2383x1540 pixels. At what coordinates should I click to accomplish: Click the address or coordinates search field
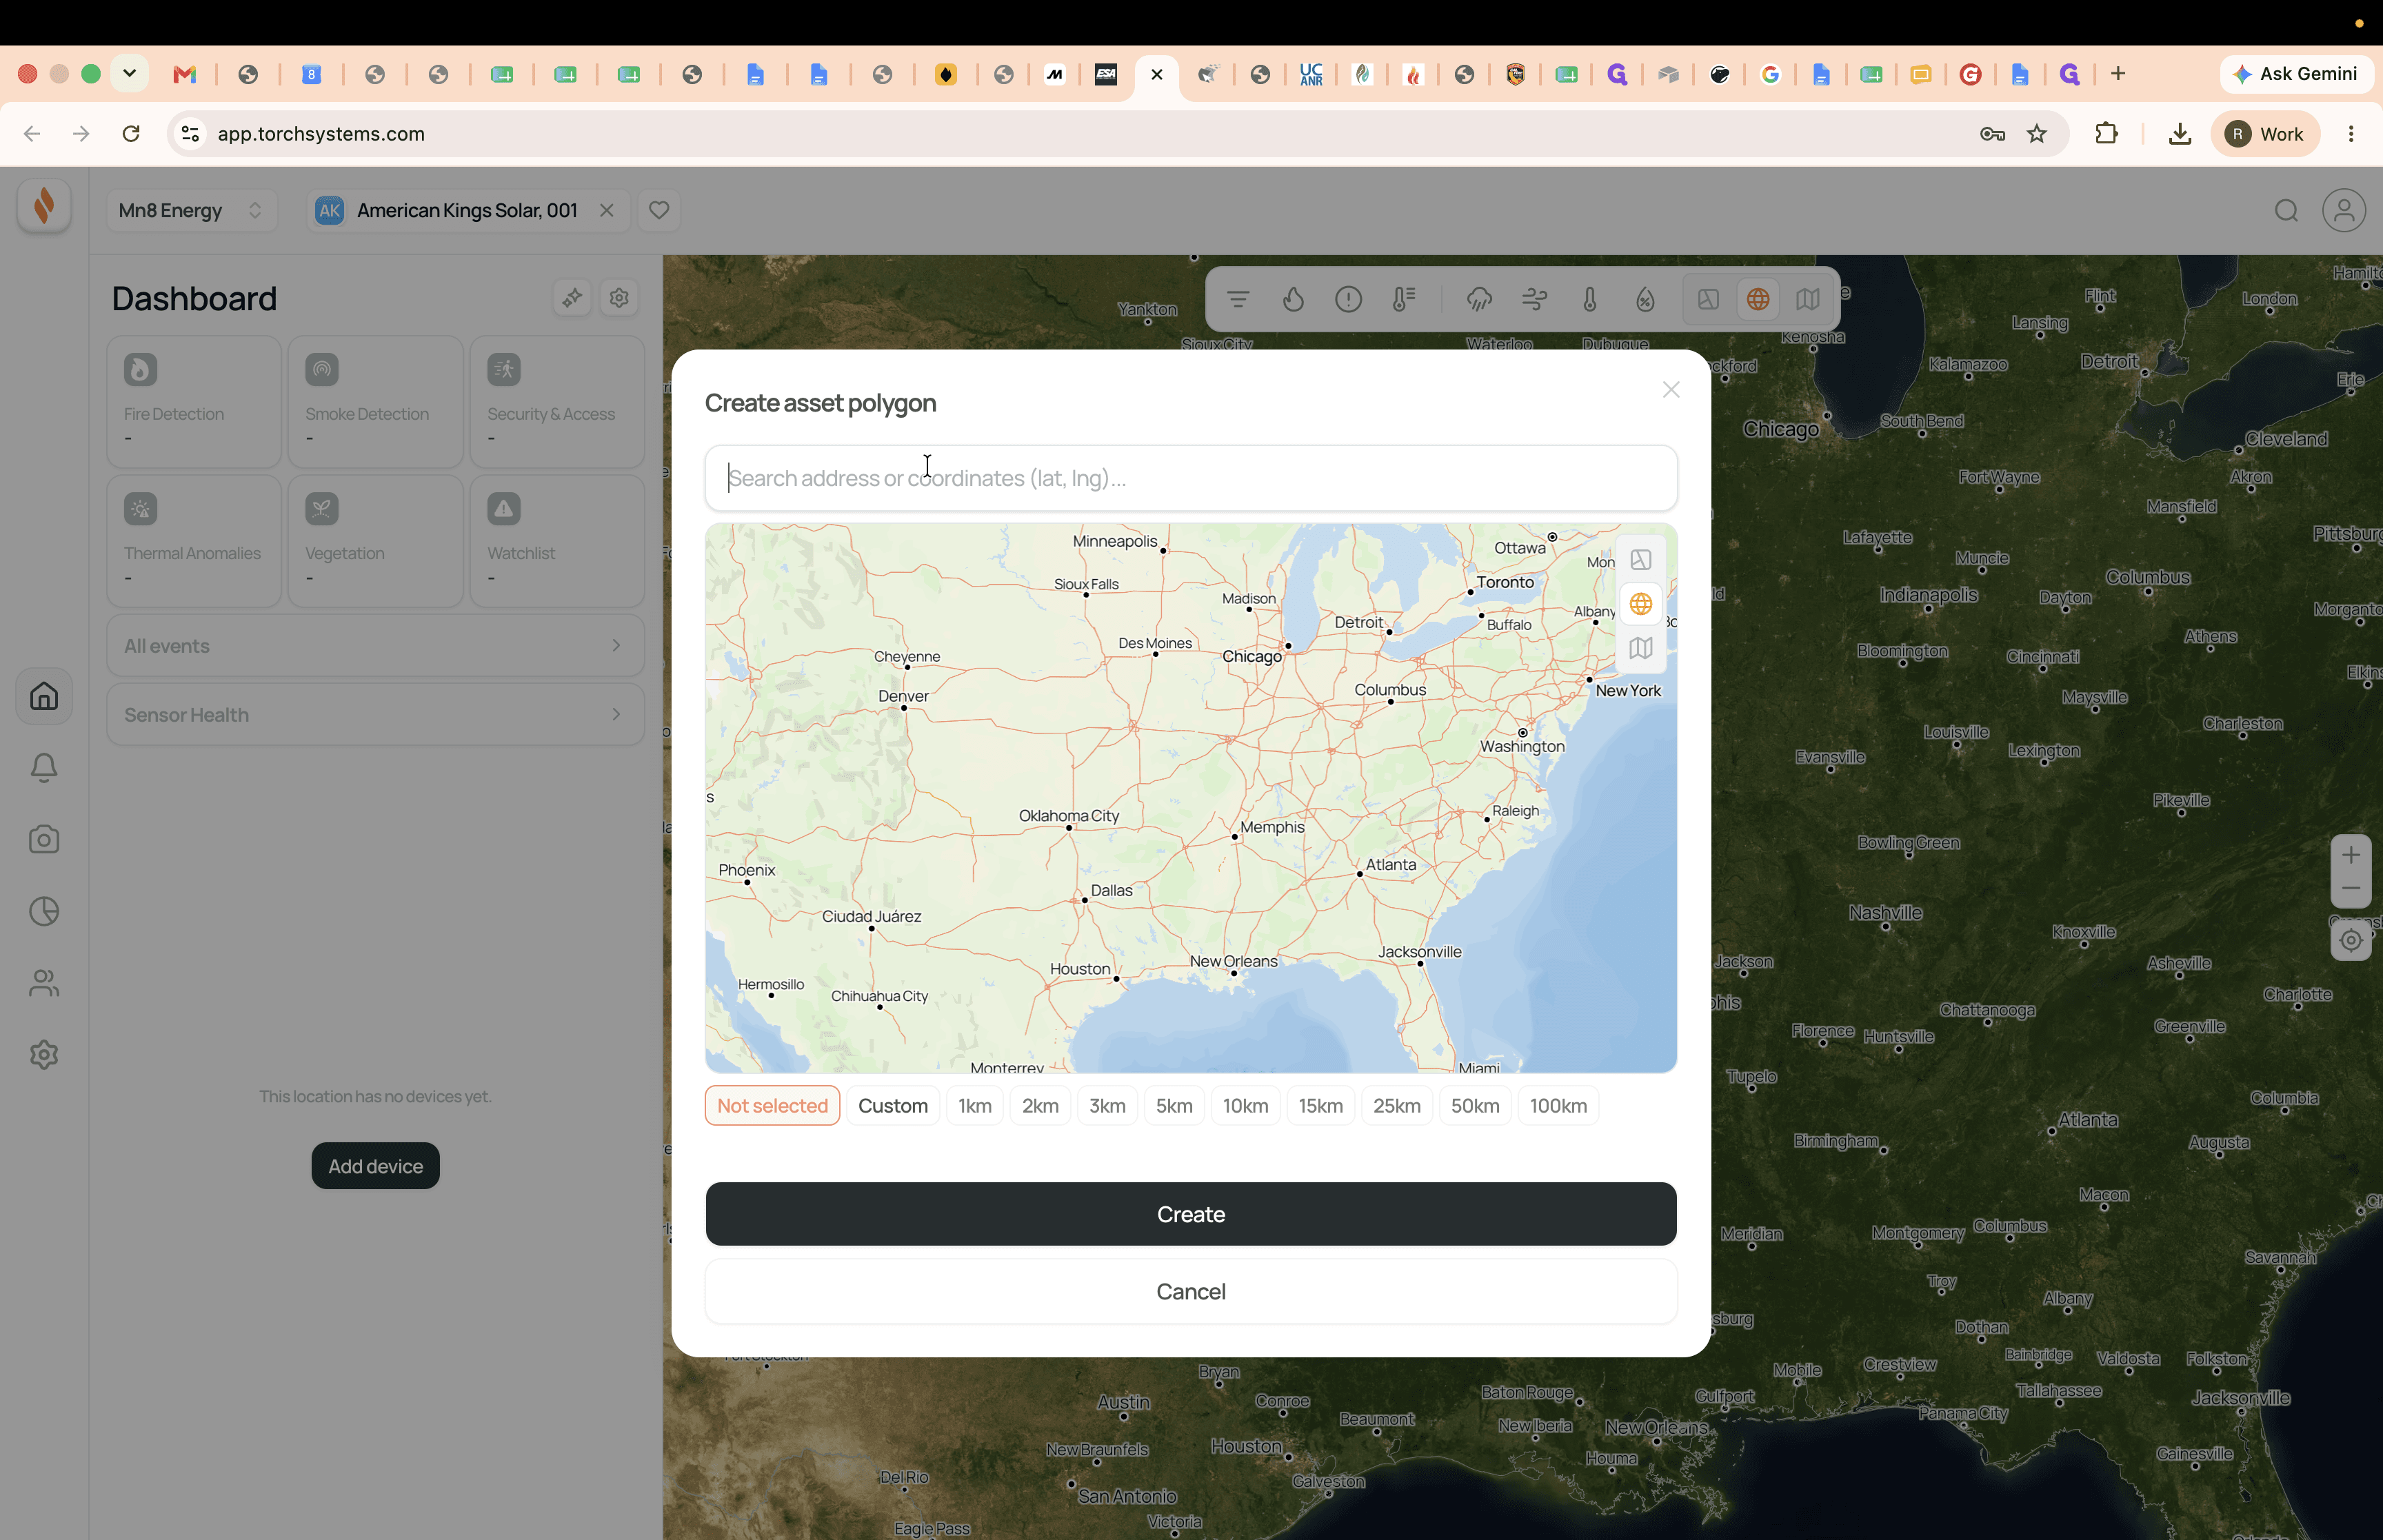[1191, 478]
